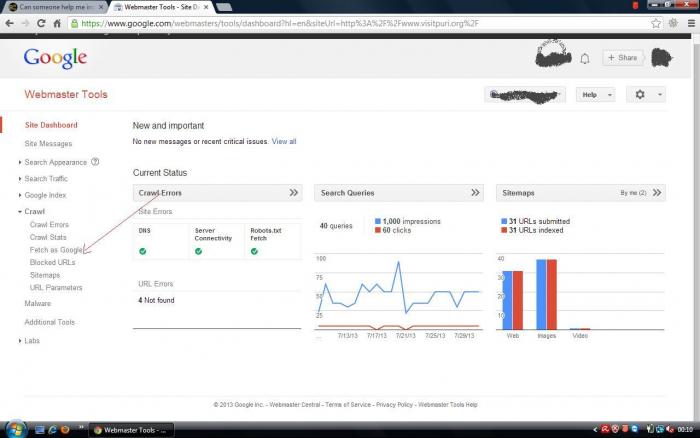The height and width of the screenshot is (438, 700).
Task: Click the extension icon beside star
Action: (x=673, y=23)
